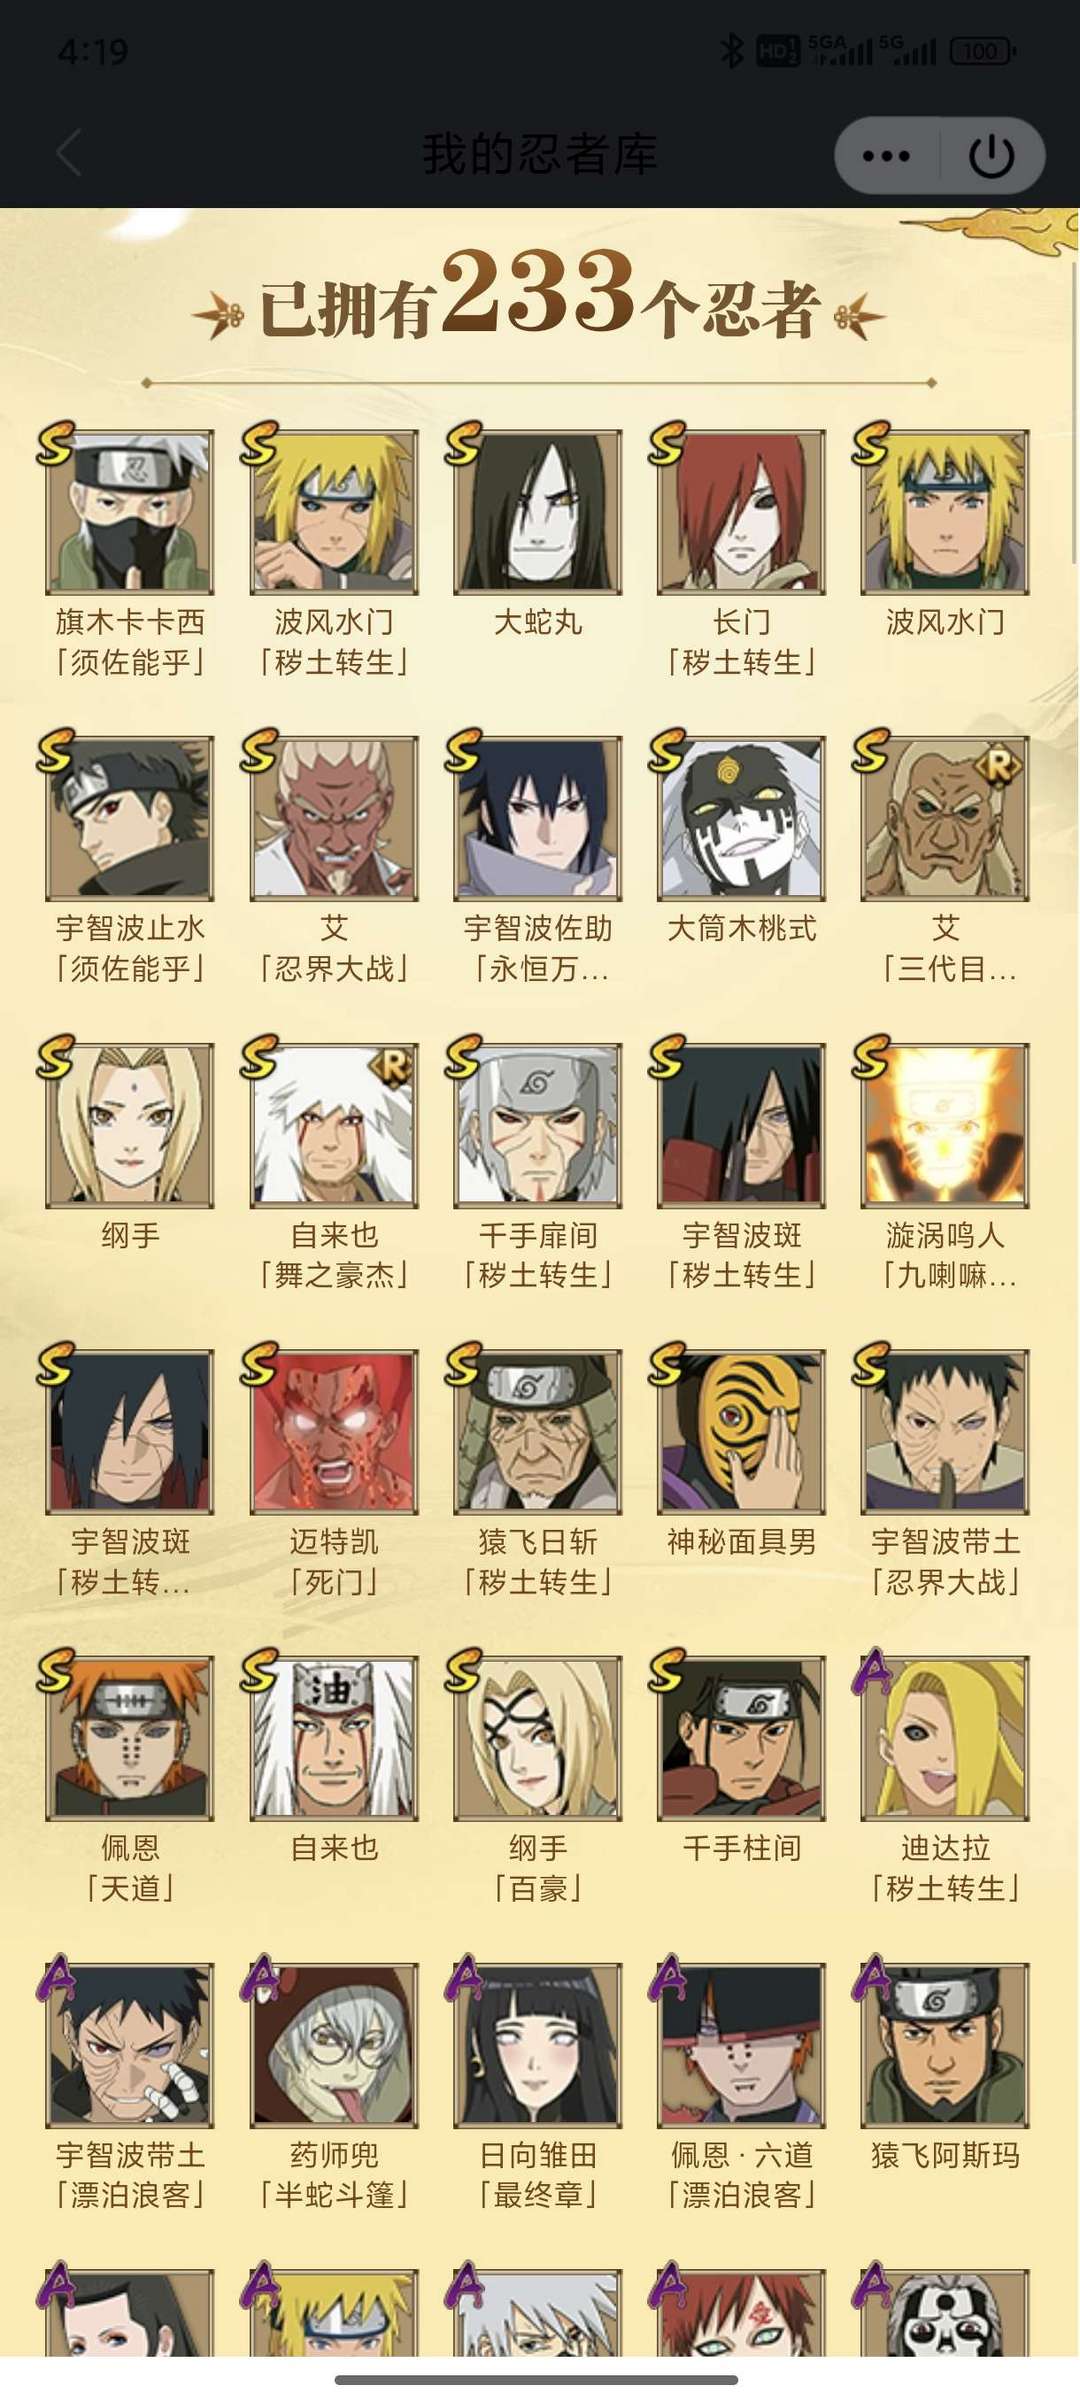Tap 宇智波止水「须佐能乎」avatar
The height and width of the screenshot is (2401, 1080).
[130, 819]
